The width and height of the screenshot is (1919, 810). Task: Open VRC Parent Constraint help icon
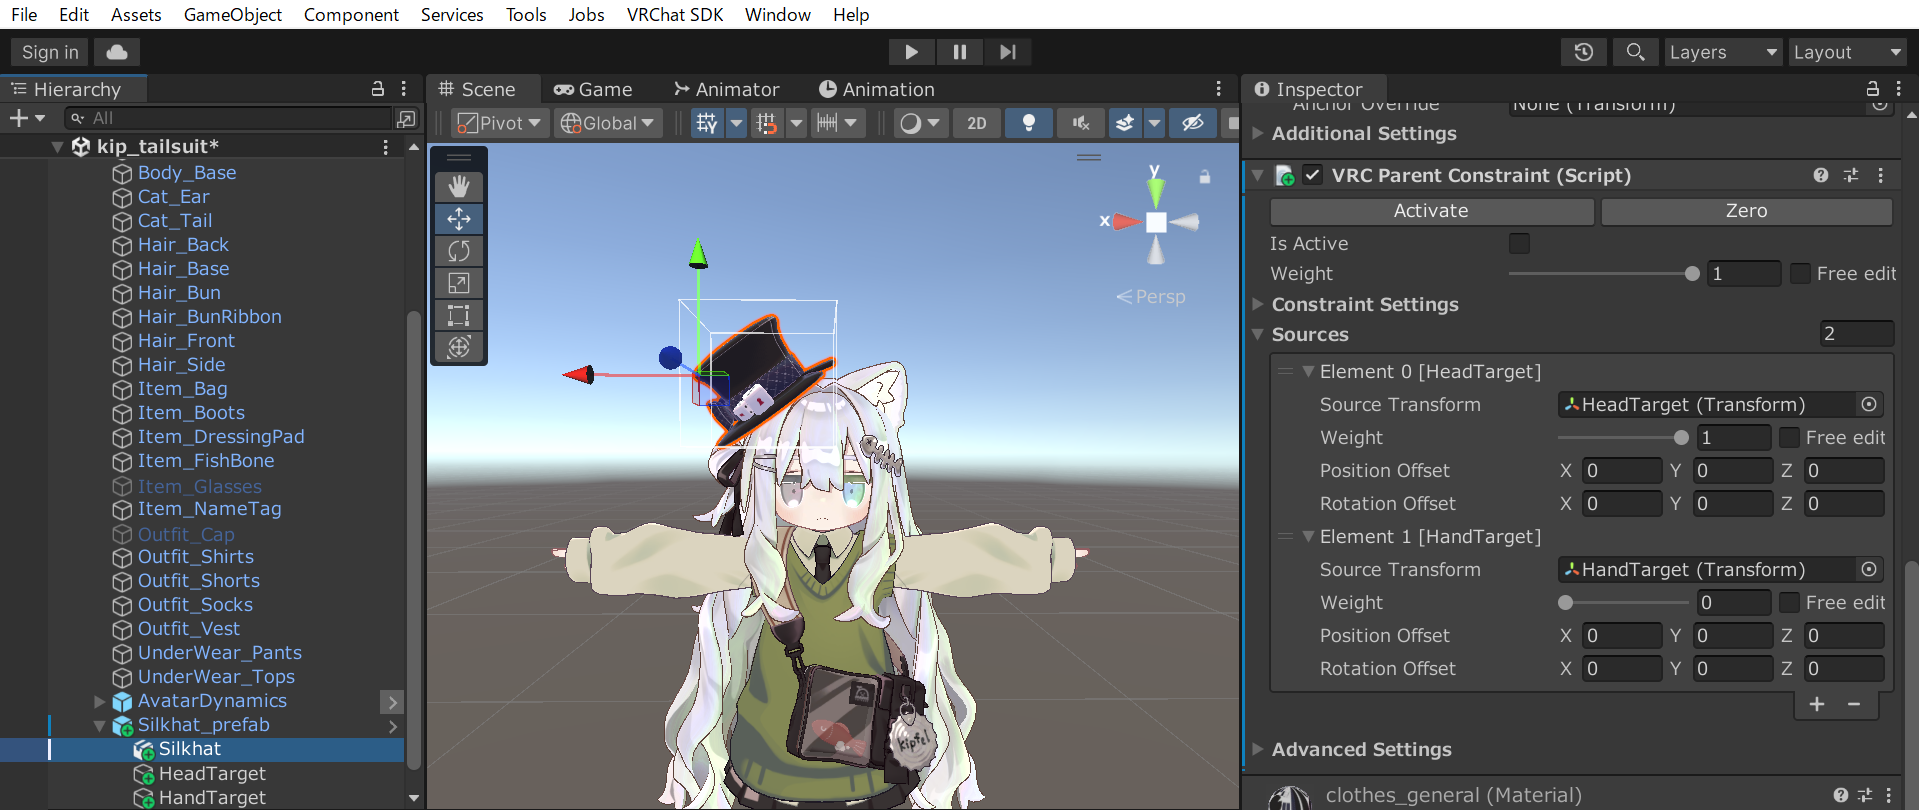pyautogui.click(x=1821, y=175)
